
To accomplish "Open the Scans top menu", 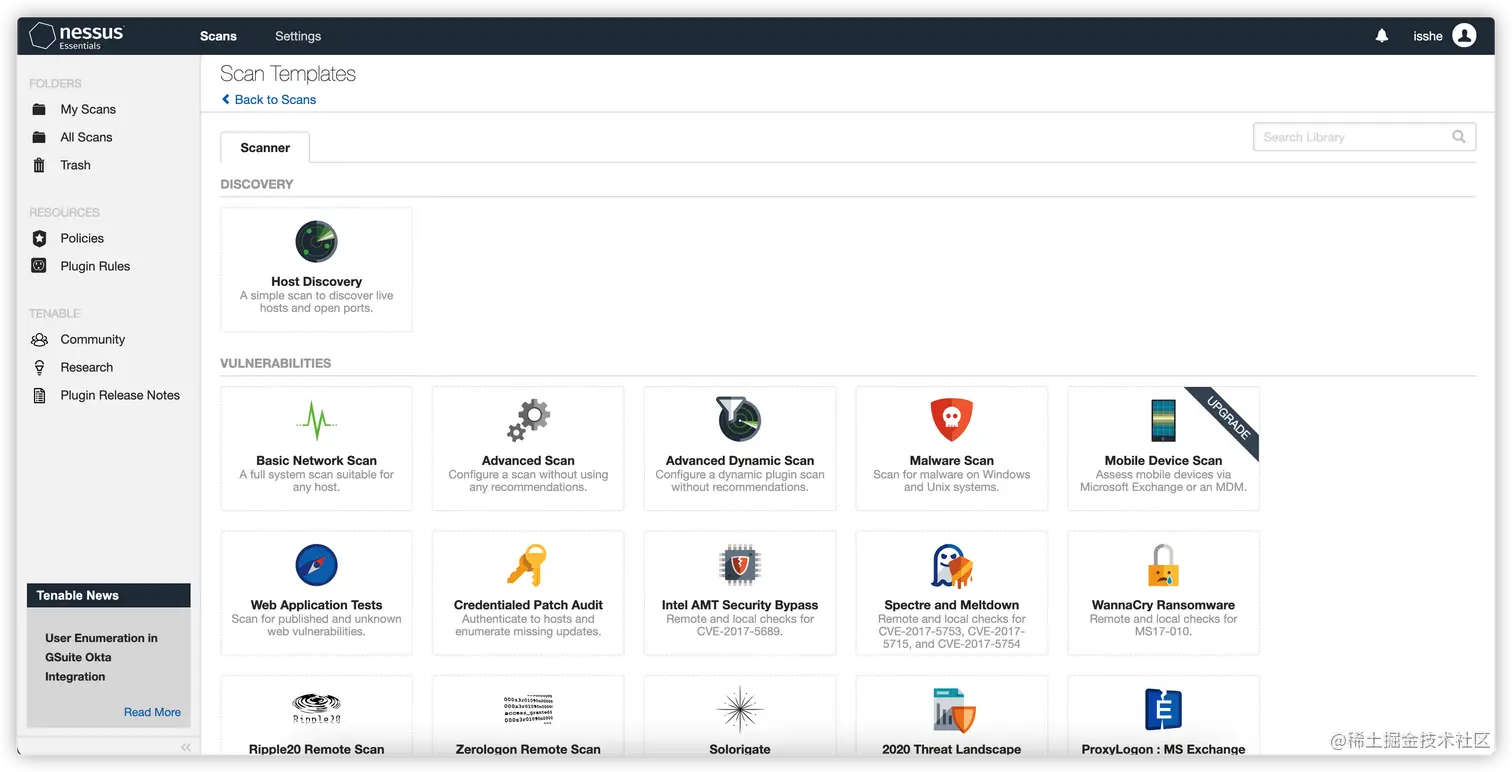I will click(x=218, y=36).
